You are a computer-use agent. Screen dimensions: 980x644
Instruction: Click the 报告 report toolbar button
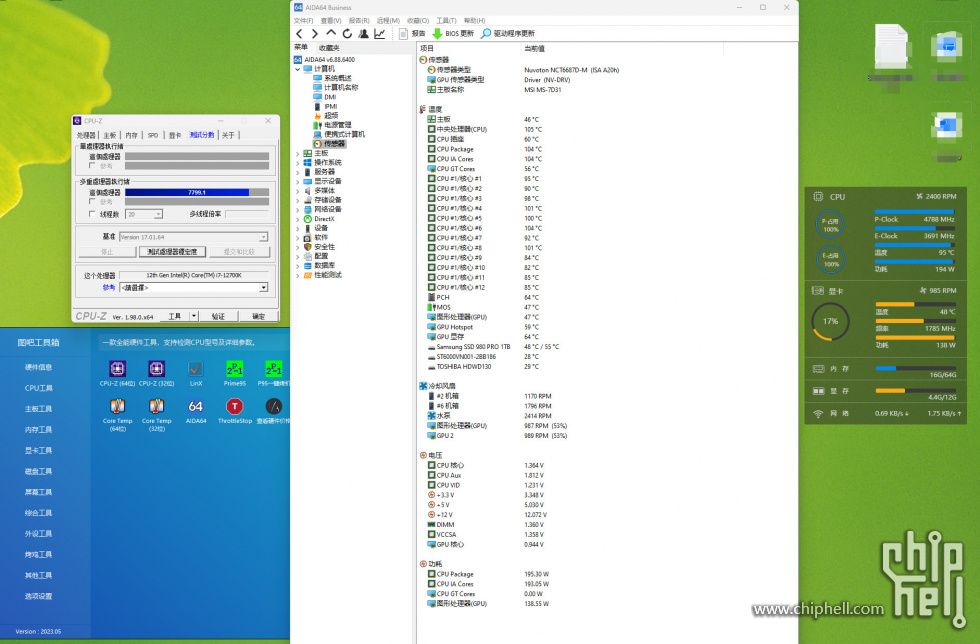point(412,34)
